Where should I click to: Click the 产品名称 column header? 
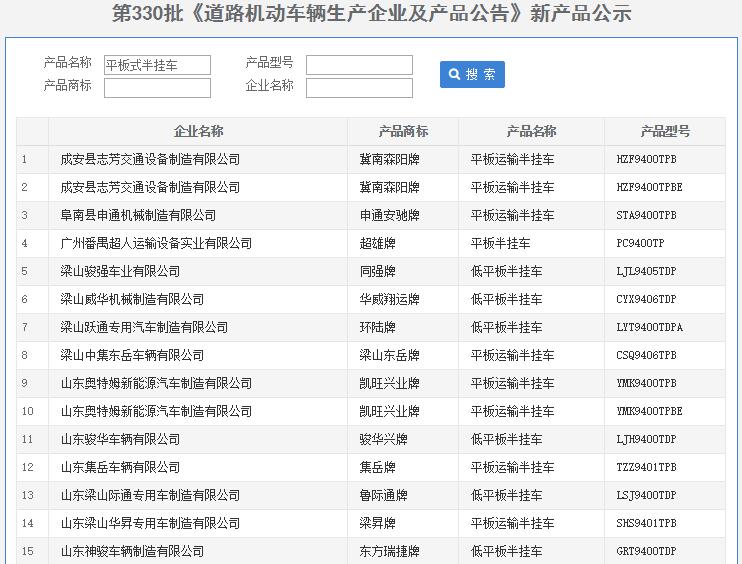point(531,132)
